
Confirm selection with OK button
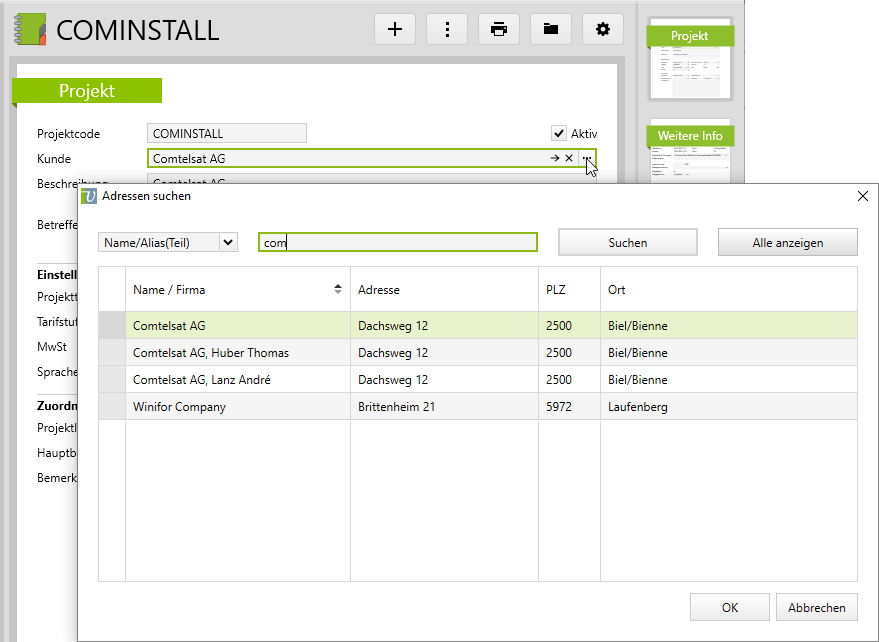(x=729, y=607)
